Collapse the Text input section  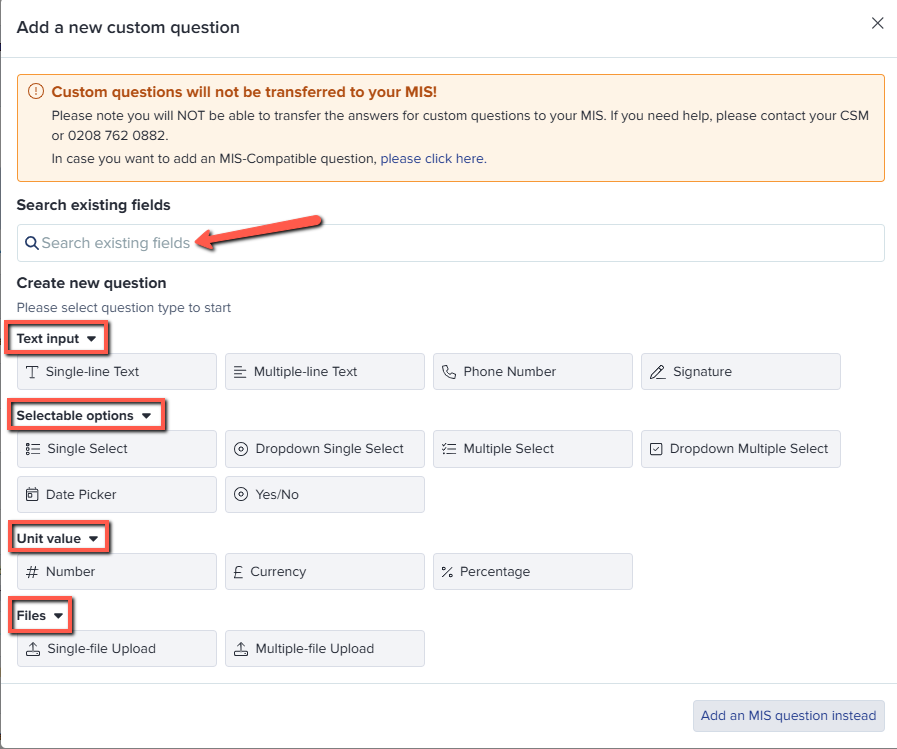(x=56, y=337)
